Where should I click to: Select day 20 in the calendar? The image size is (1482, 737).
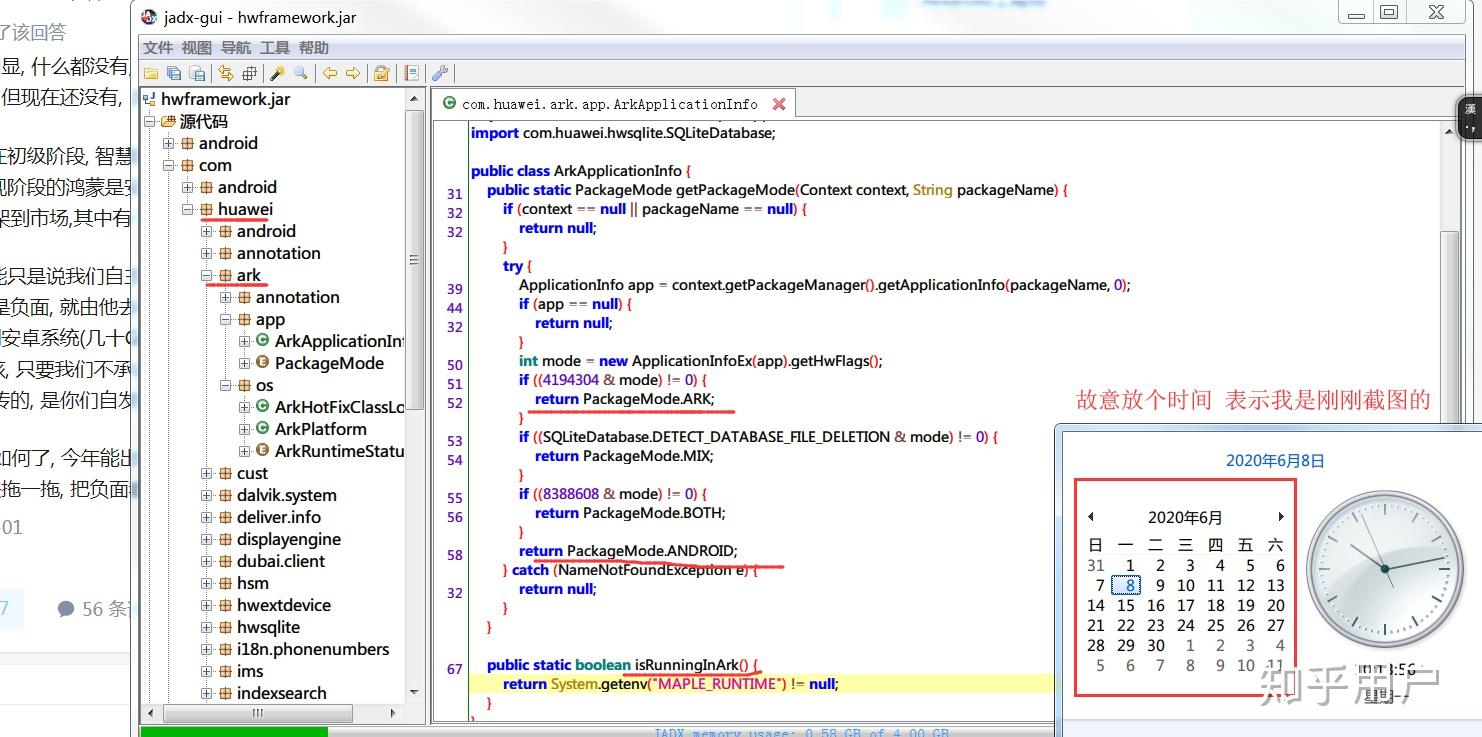pyautogui.click(x=1276, y=605)
